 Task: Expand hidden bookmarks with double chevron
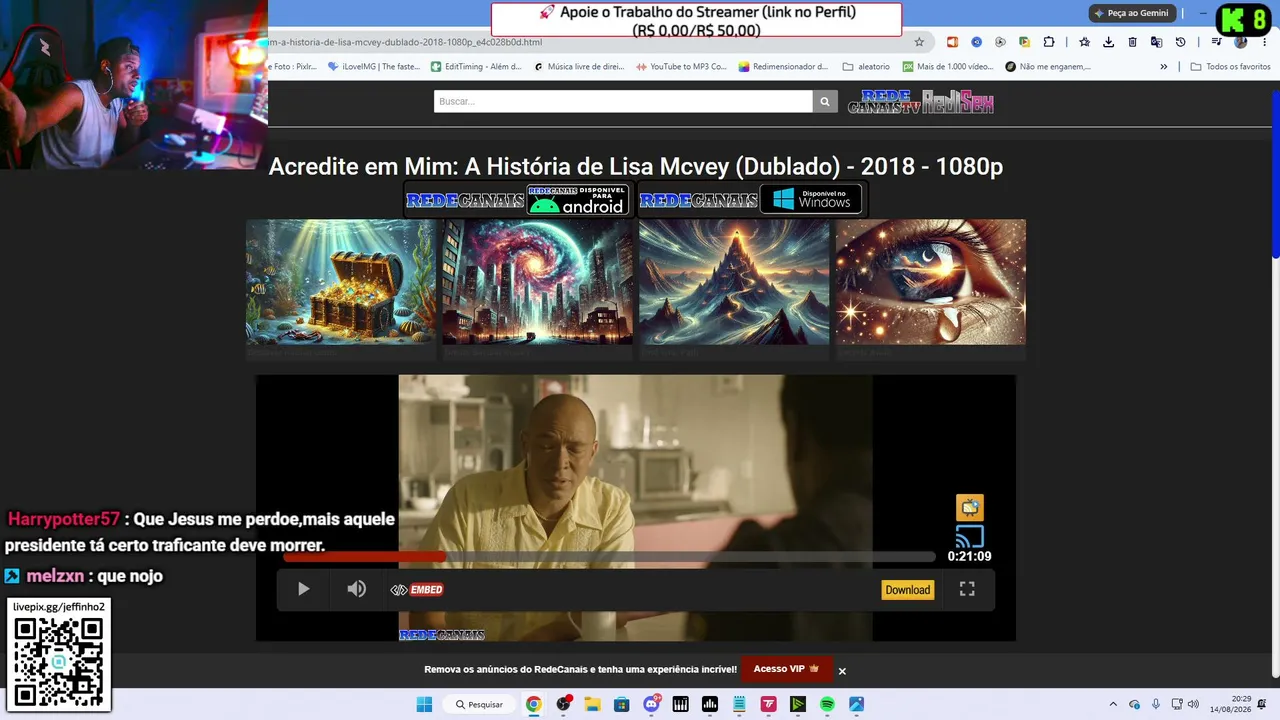pyautogui.click(x=1163, y=67)
